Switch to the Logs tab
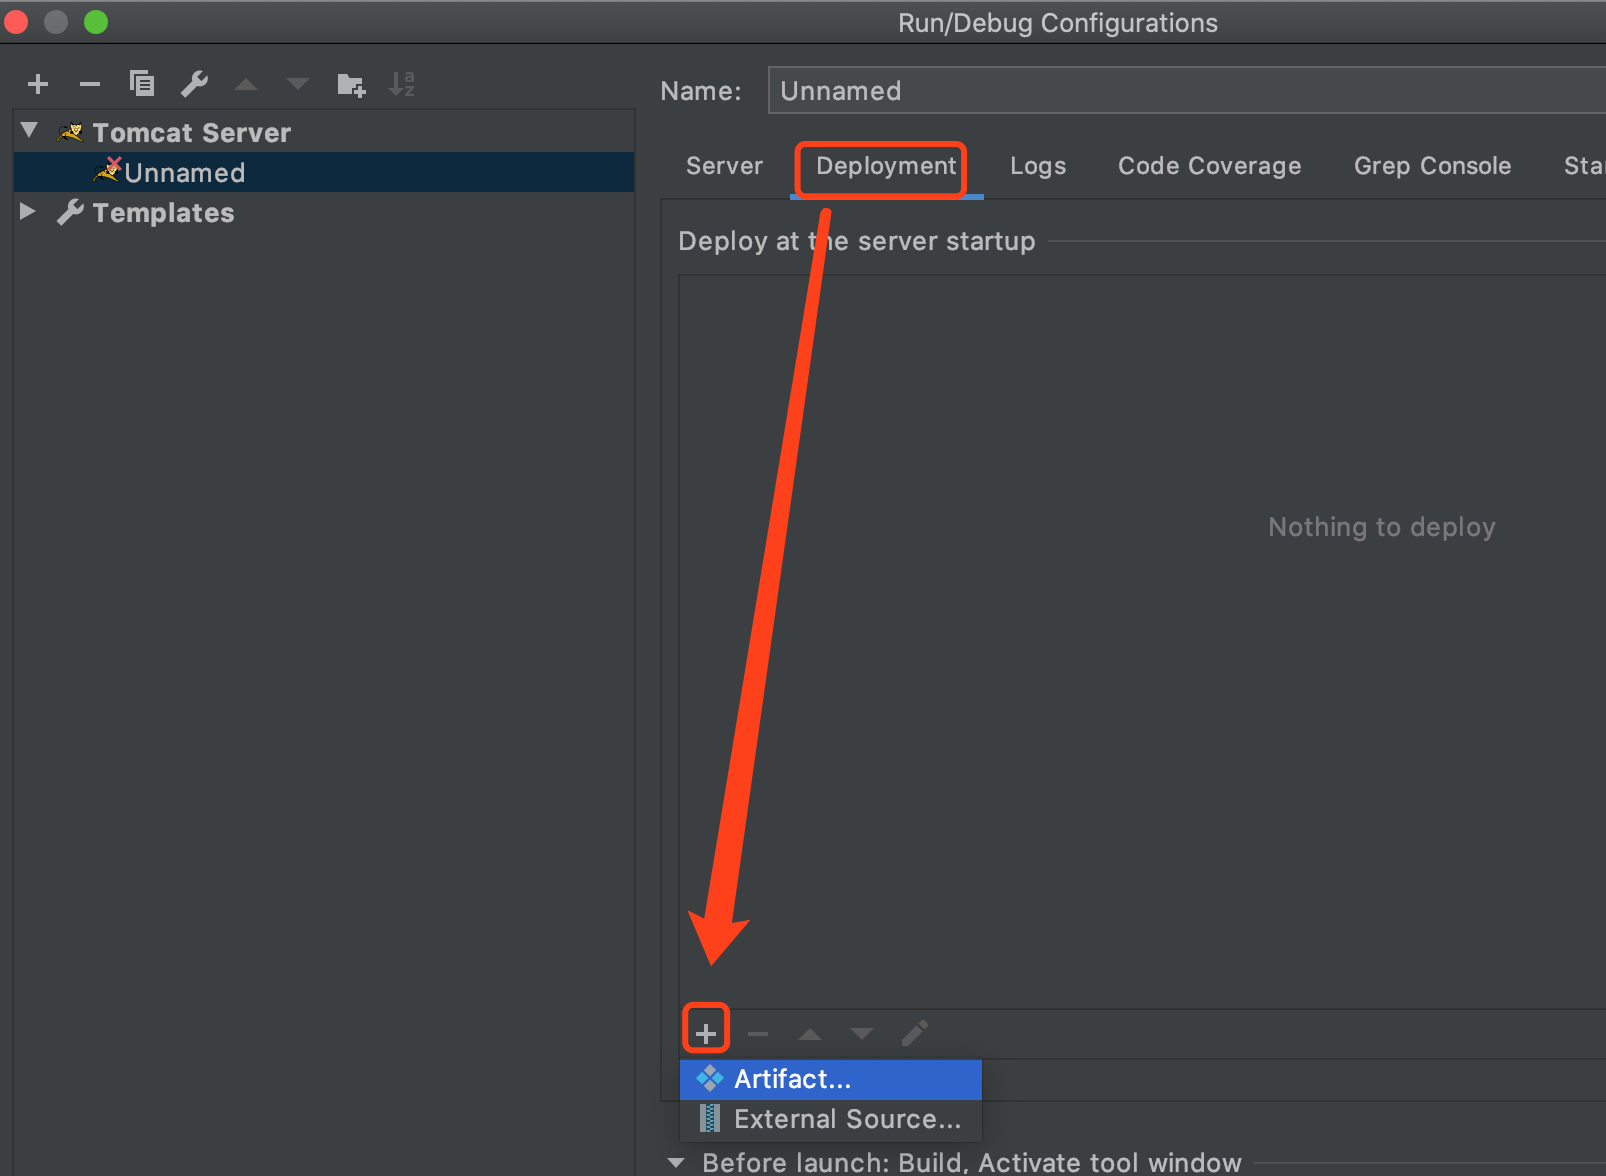The height and width of the screenshot is (1176, 1606). click(1038, 166)
